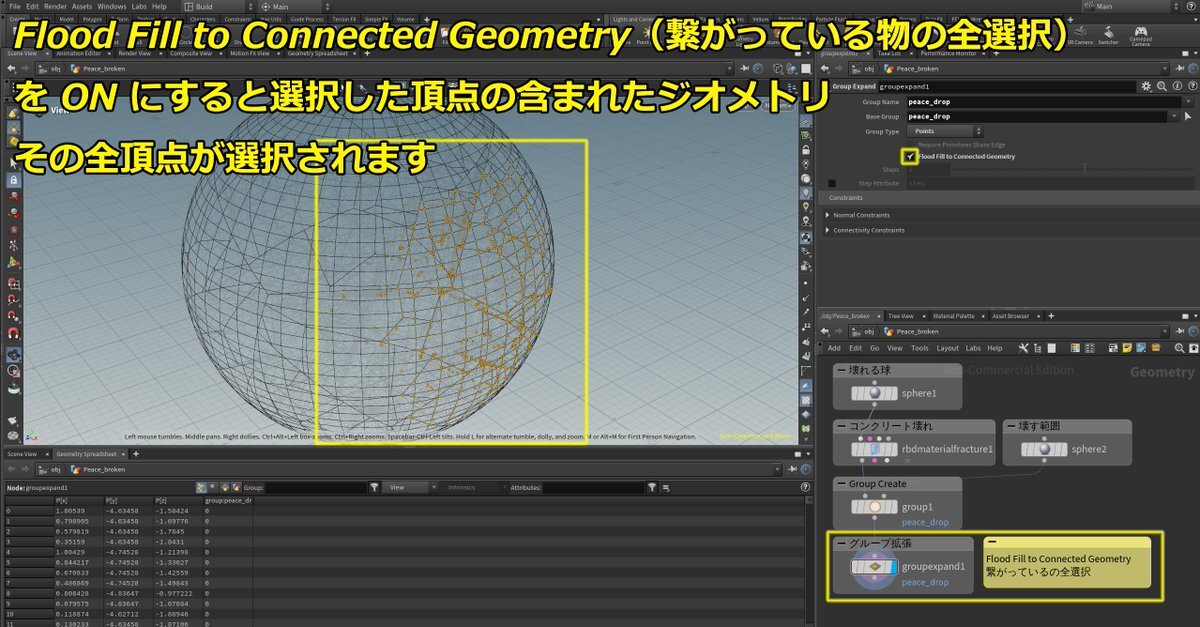Open the View dropdown in Geometry Spreadsheet
This screenshot has width=1200, height=627.
tap(410, 487)
